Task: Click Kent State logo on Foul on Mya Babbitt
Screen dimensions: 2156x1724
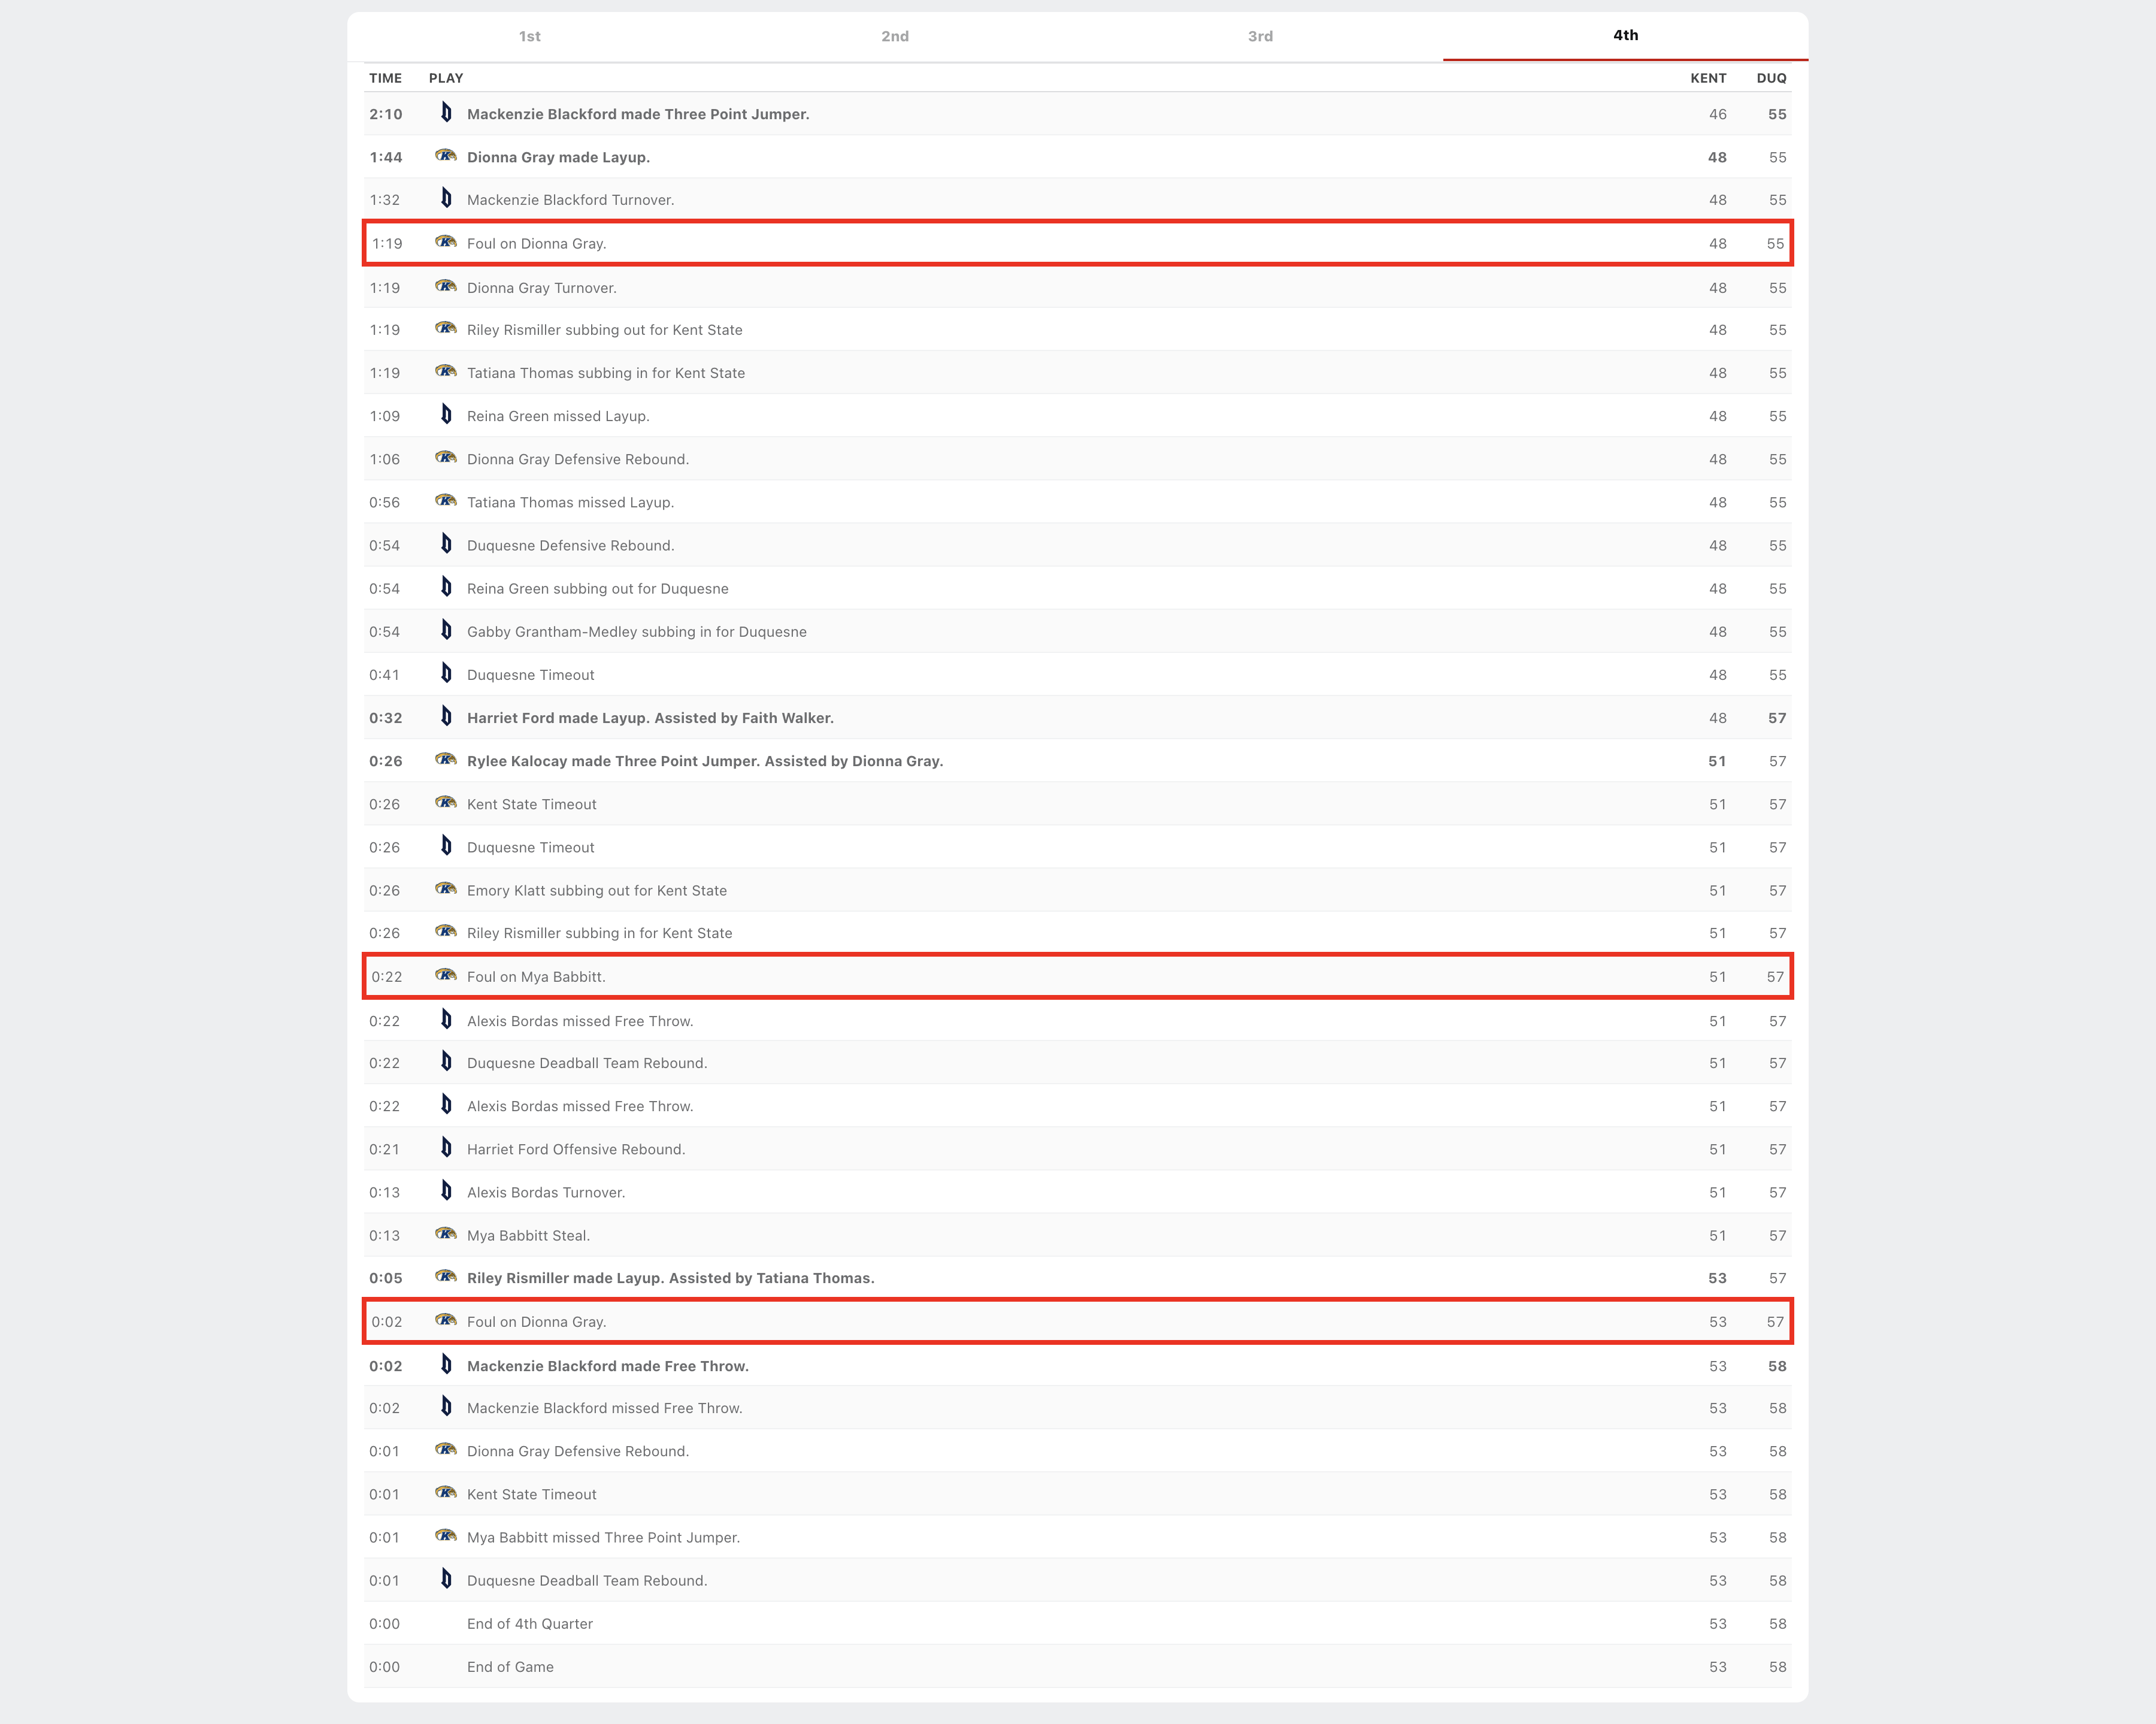Action: click(446, 975)
